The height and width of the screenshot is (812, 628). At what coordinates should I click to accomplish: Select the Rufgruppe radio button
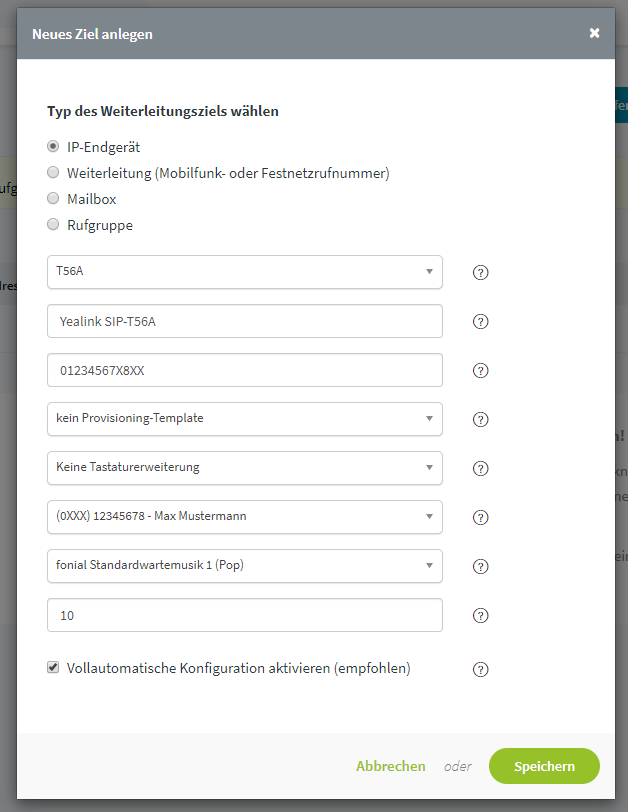click(x=53, y=224)
